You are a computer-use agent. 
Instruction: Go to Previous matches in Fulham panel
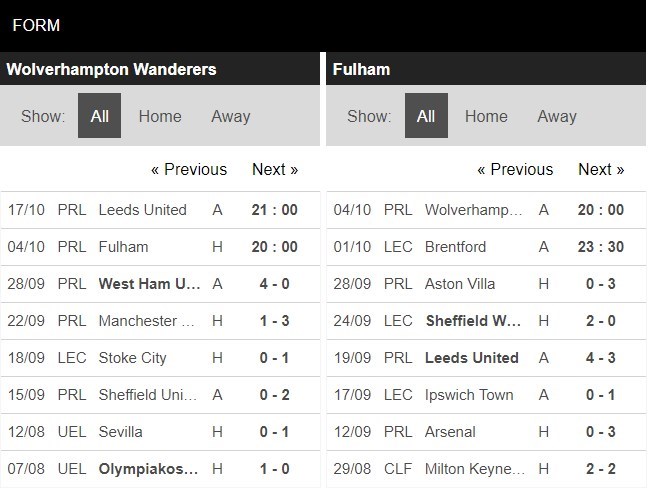pyautogui.click(x=515, y=169)
